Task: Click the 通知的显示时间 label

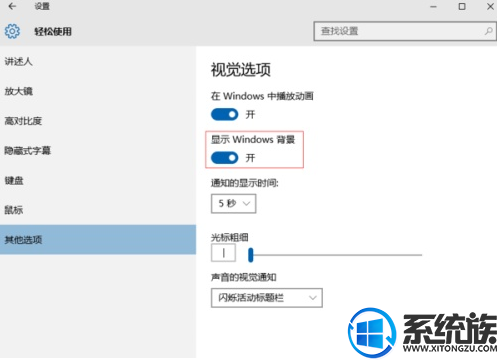Action: click(x=245, y=183)
